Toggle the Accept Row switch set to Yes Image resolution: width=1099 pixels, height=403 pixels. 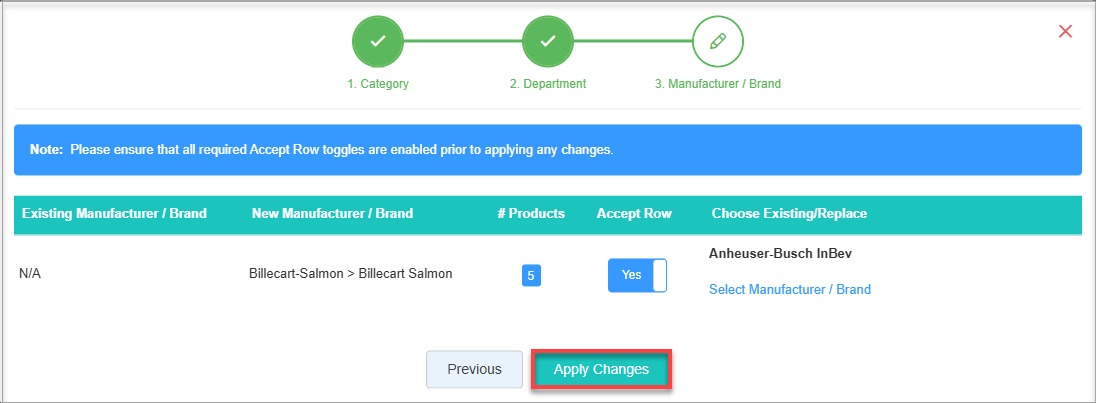click(x=637, y=275)
